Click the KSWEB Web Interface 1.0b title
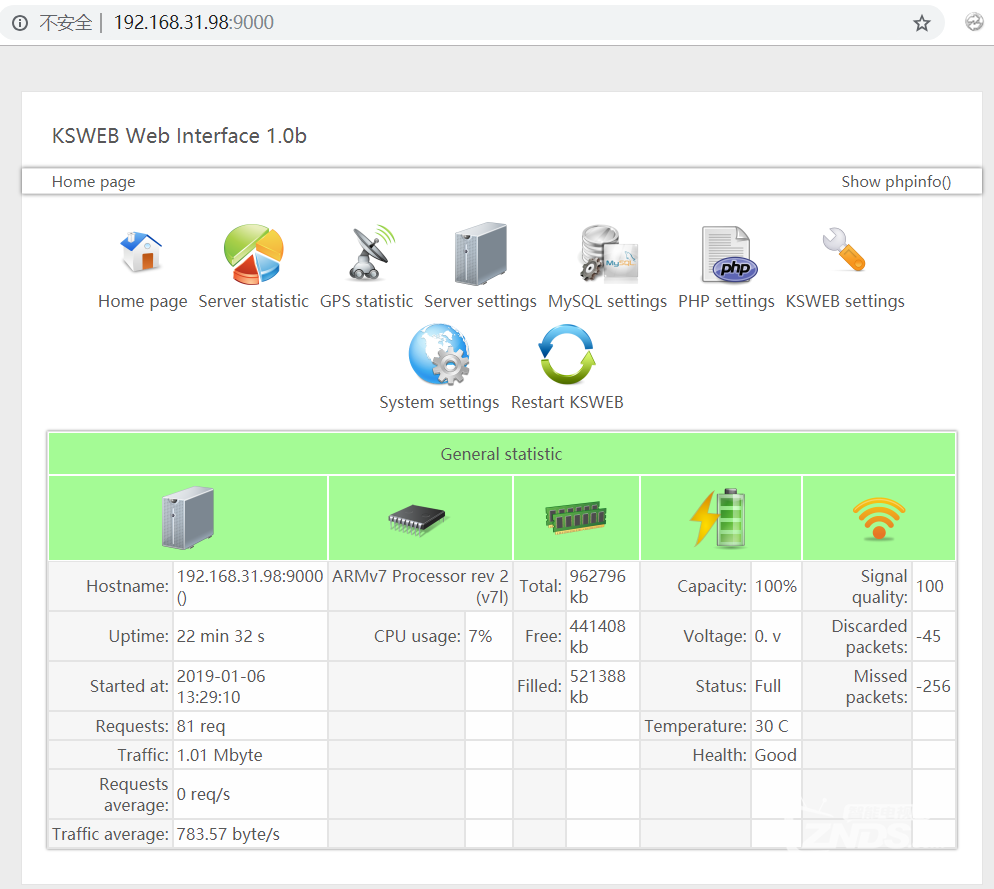 point(179,136)
